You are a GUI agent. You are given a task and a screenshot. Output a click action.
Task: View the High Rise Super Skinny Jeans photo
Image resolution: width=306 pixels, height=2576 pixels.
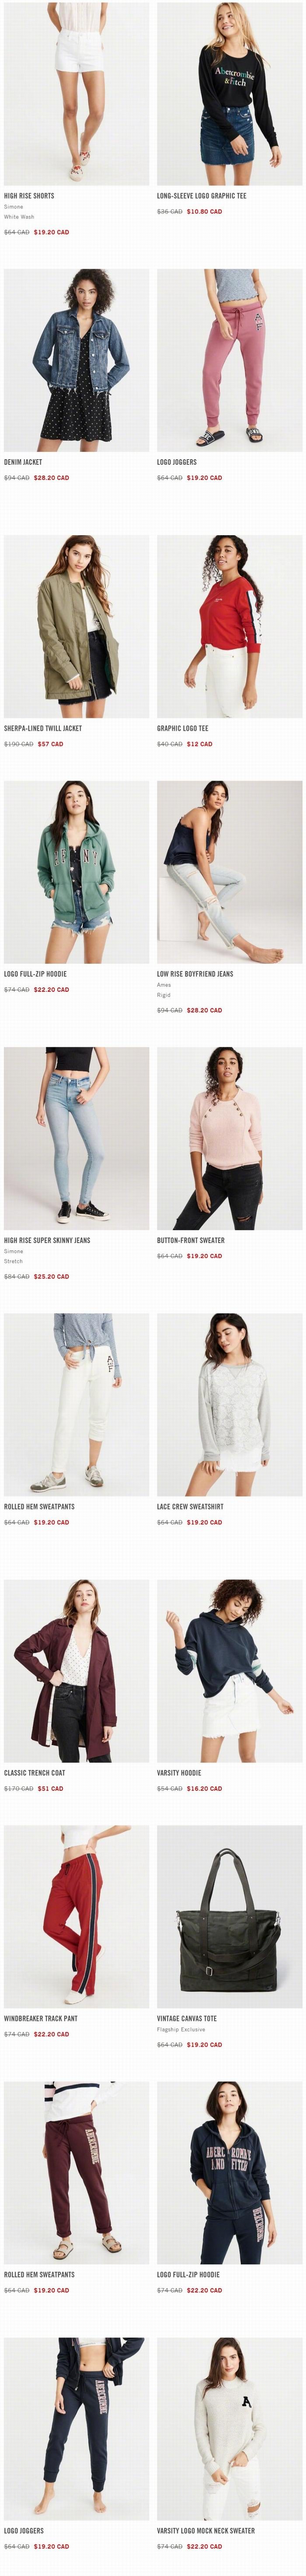[x=76, y=1138]
